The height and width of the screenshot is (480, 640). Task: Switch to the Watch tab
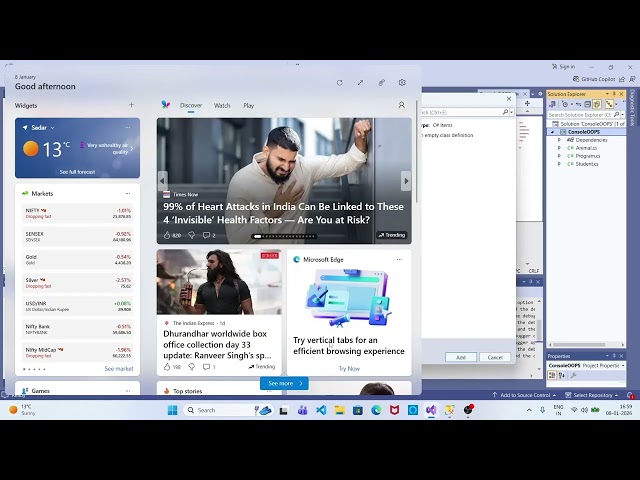(x=222, y=105)
